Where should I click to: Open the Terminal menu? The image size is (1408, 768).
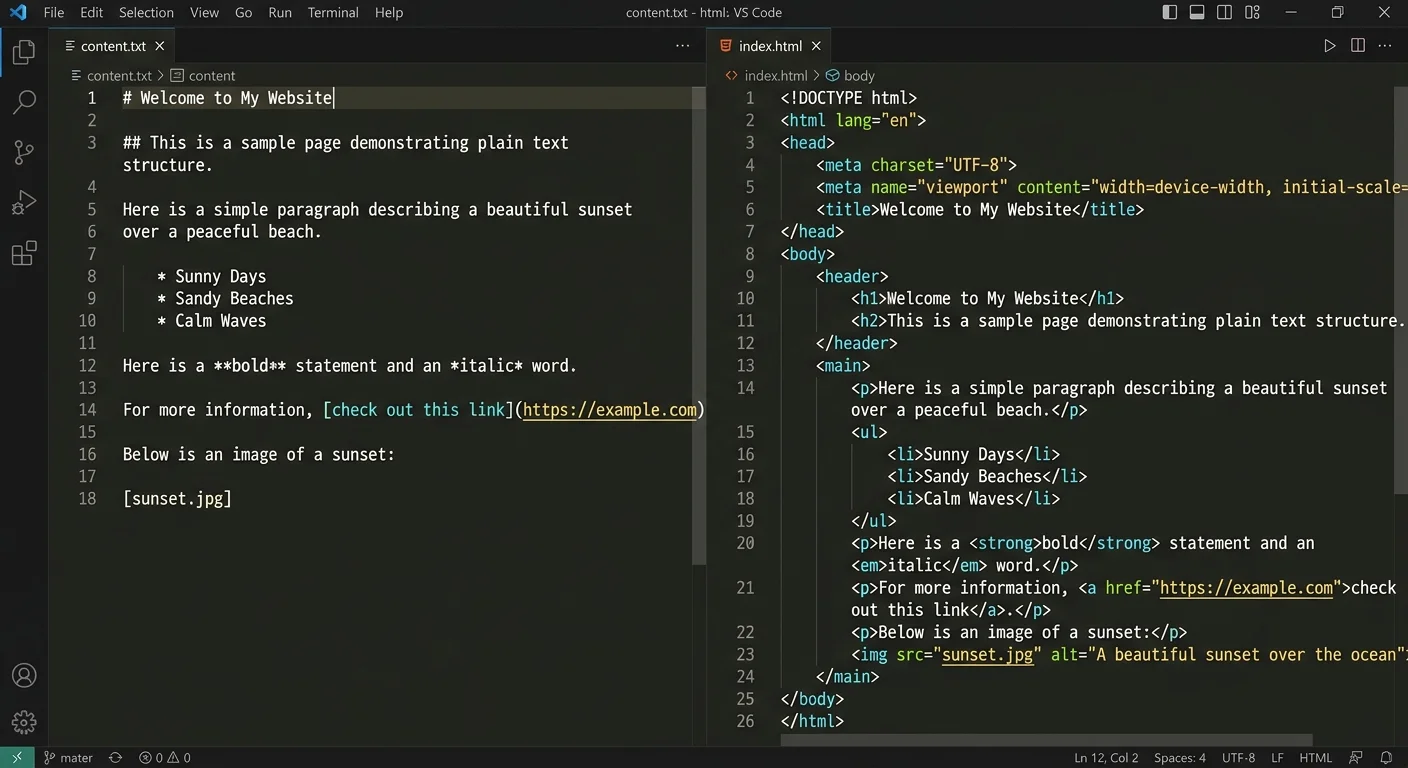(x=333, y=13)
